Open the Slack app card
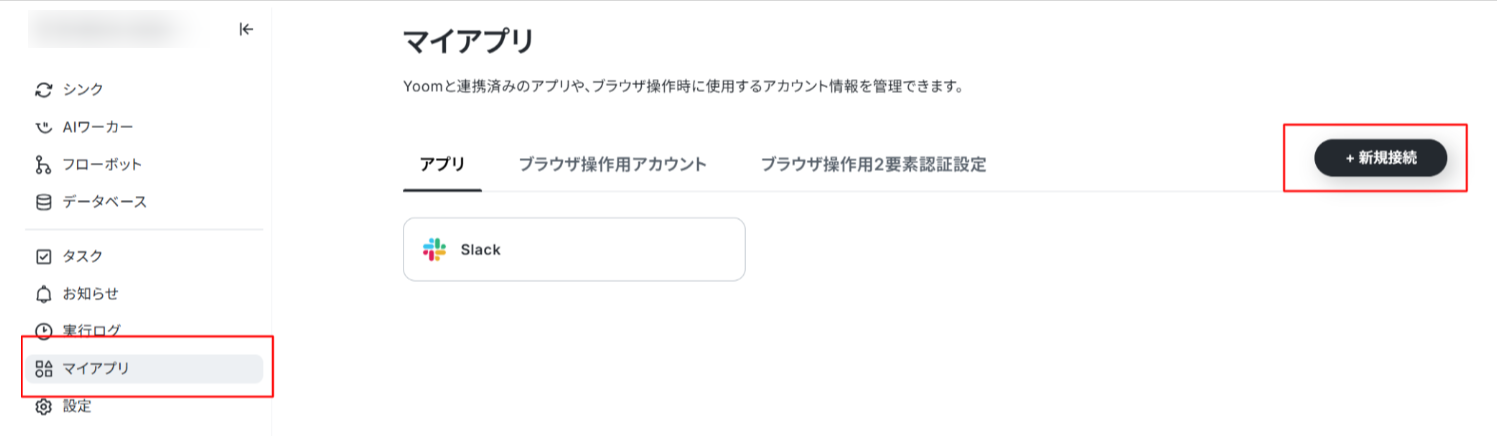This screenshot has height=436, width=1497. [x=574, y=249]
